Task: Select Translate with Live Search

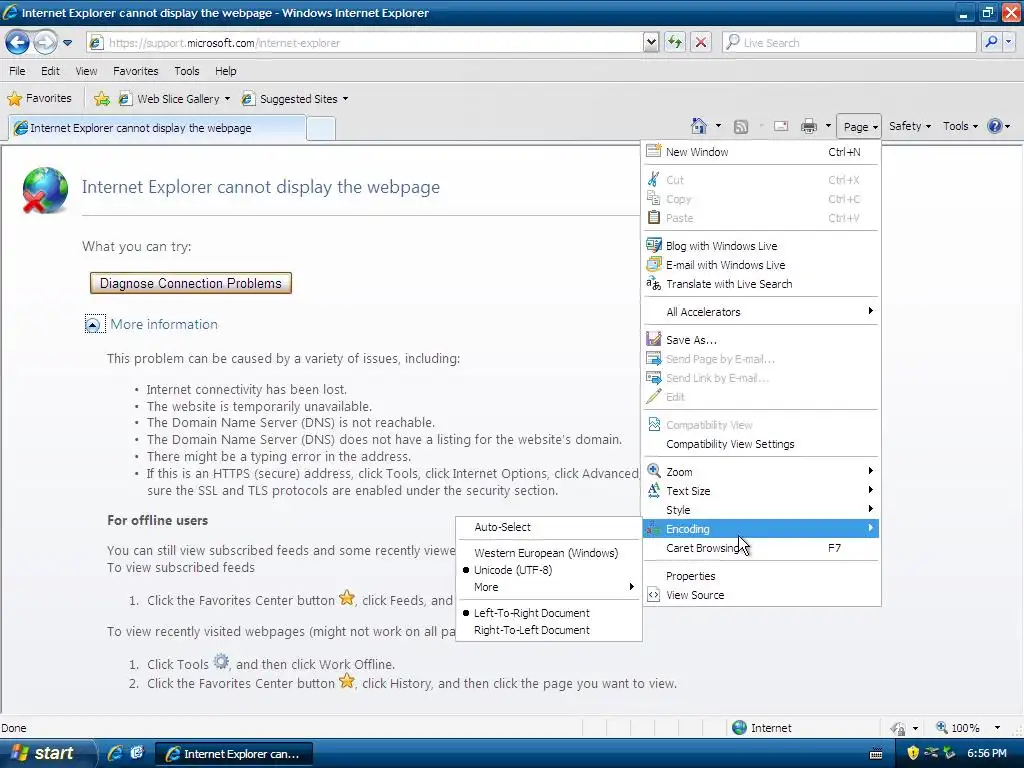Action: [x=761, y=284]
